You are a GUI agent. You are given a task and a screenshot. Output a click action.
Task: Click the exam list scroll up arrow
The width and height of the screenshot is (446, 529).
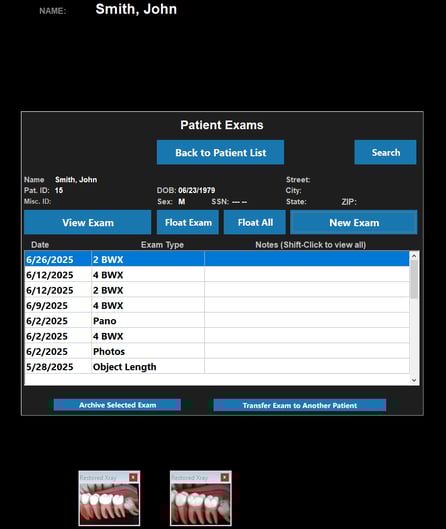(x=414, y=256)
